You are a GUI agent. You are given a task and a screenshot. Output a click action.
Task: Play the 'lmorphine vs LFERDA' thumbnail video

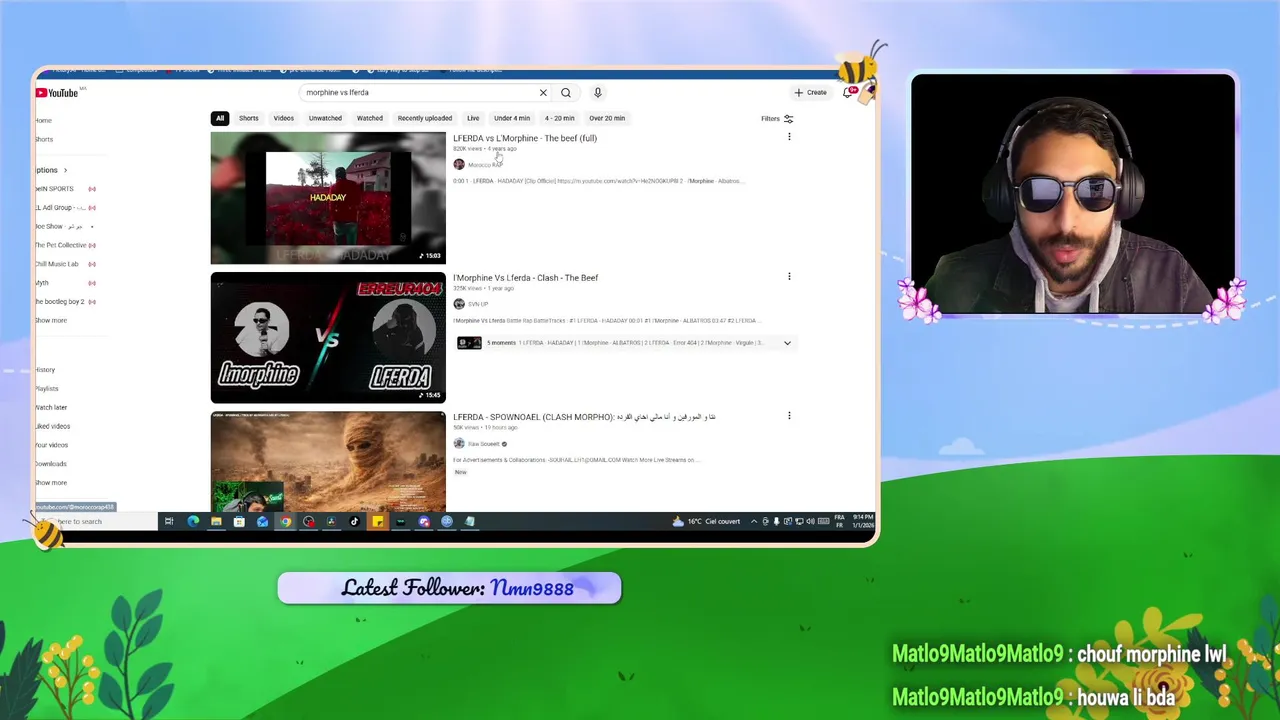tap(328, 337)
